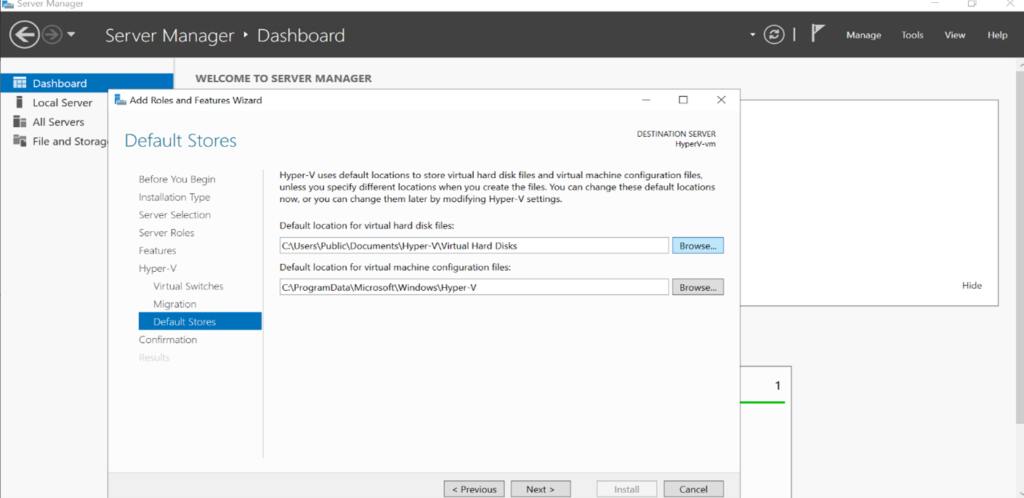Go to Installation Type step

pyautogui.click(x=174, y=197)
